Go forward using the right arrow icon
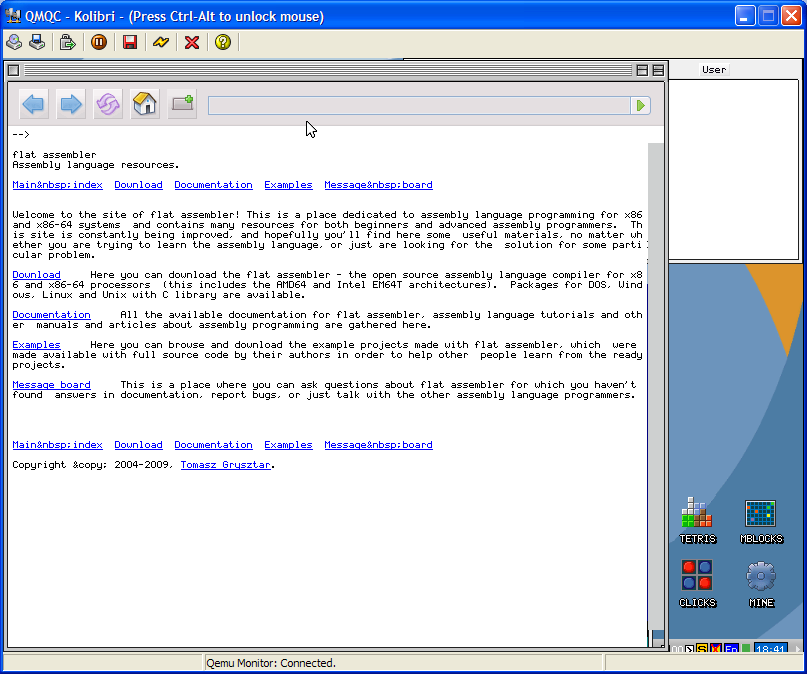 [70, 104]
